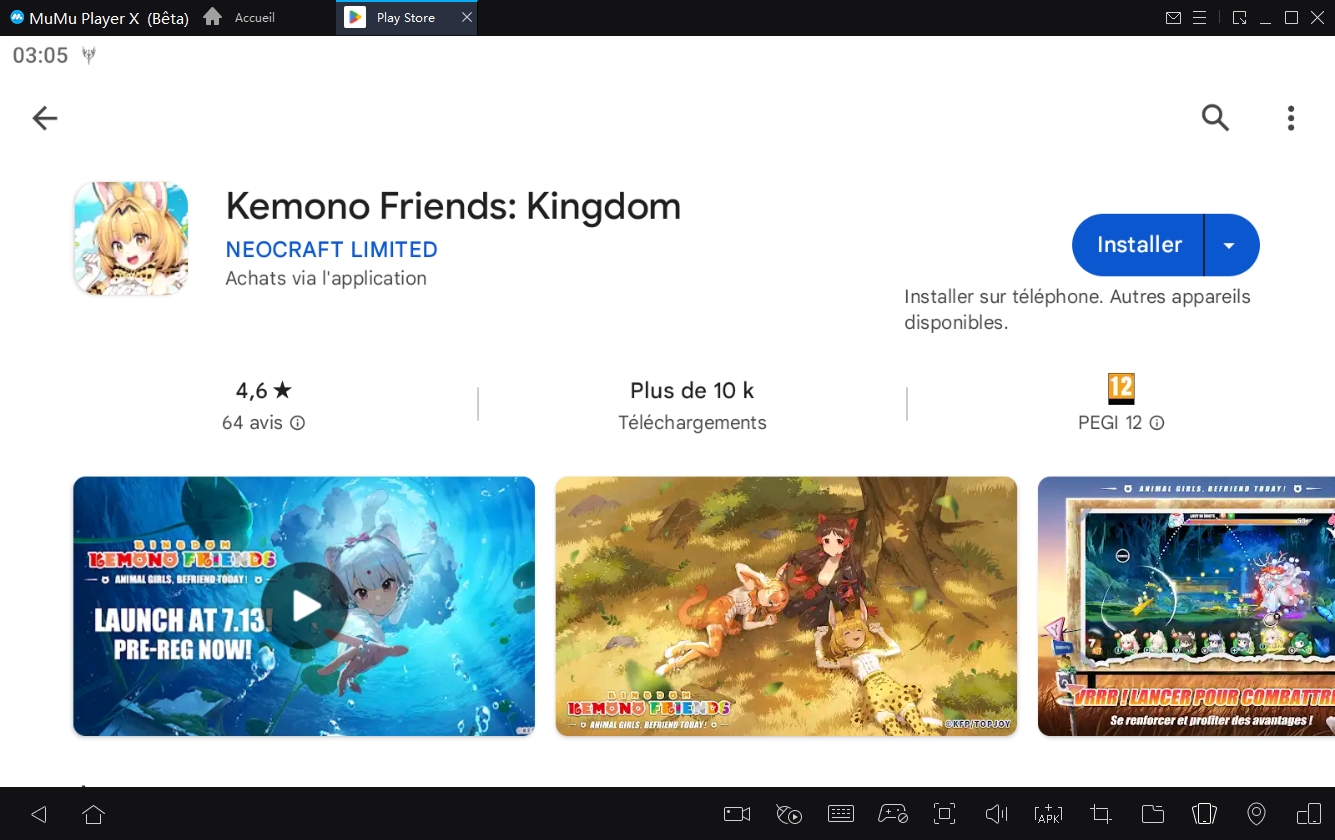This screenshot has width=1335, height=840.
Task: Open MuMu Player messages inbox
Action: click(1172, 17)
